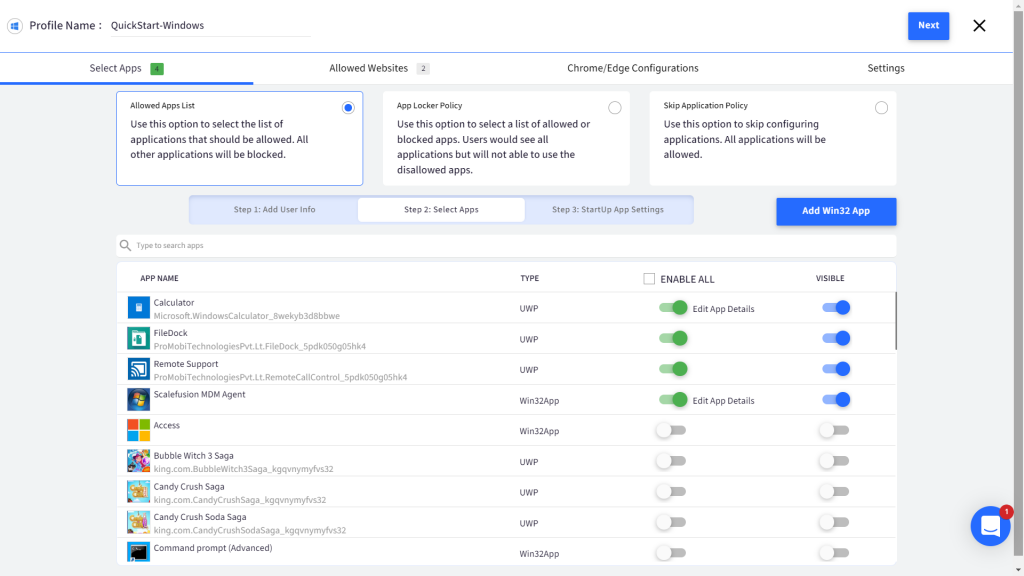The width and height of the screenshot is (1024, 576).
Task: Hide Calculator using its Visible toggle
Action: click(837, 308)
